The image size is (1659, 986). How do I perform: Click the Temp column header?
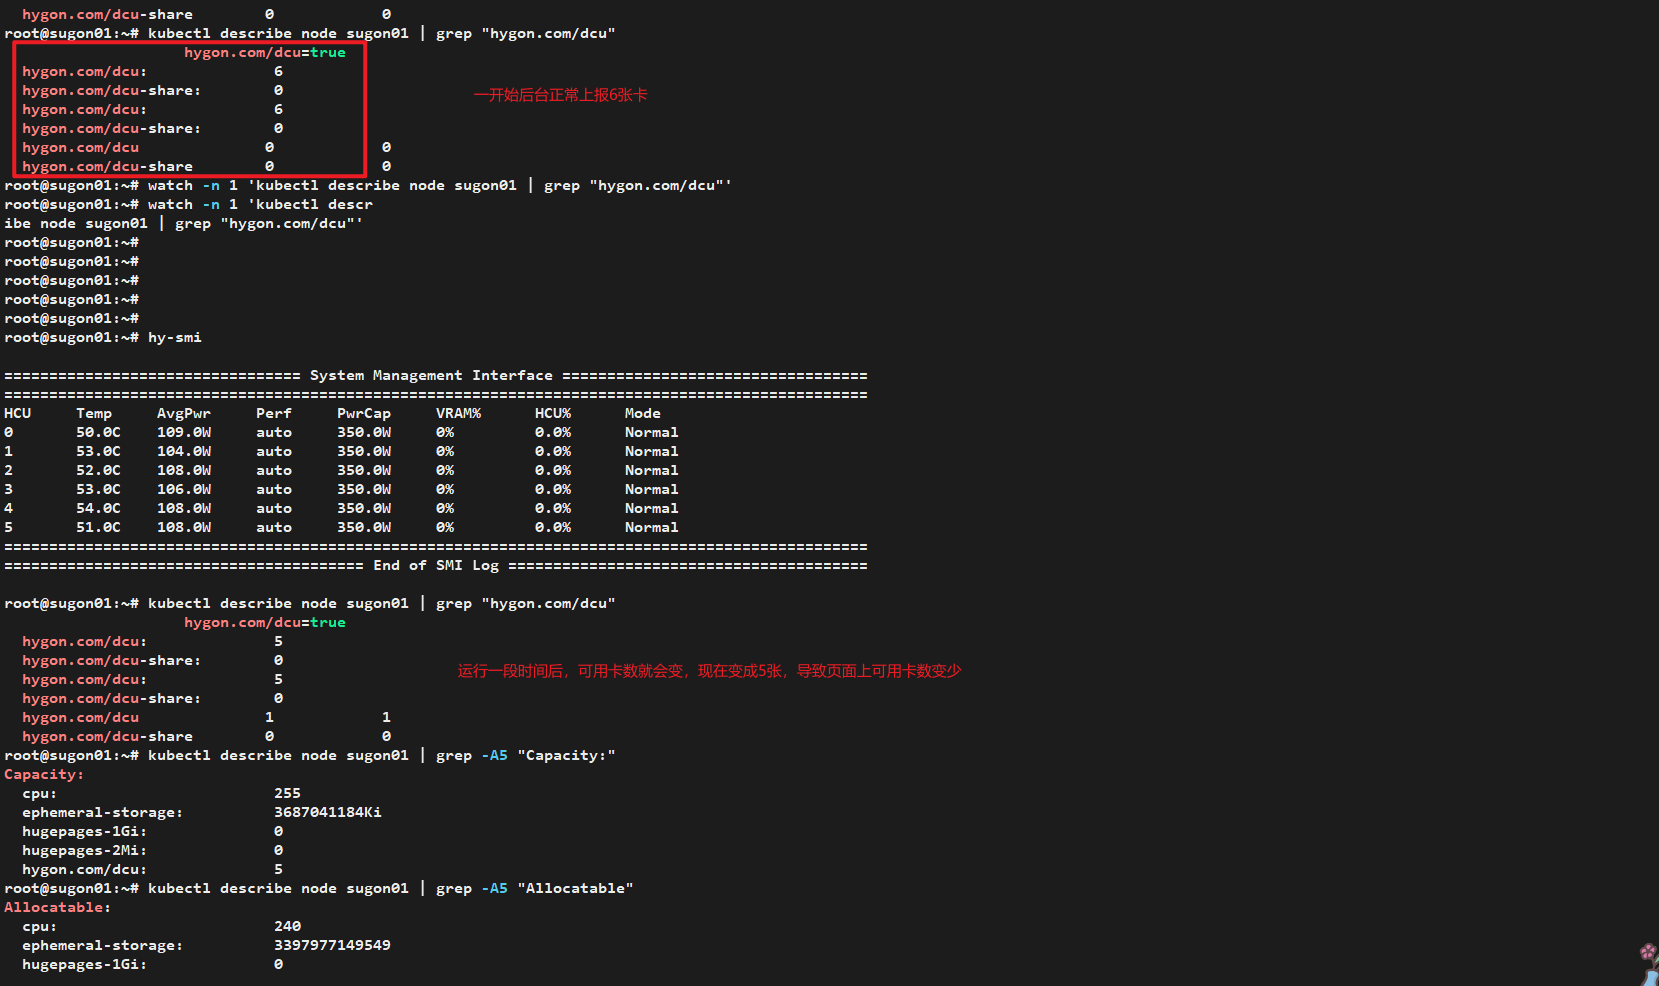pos(94,414)
